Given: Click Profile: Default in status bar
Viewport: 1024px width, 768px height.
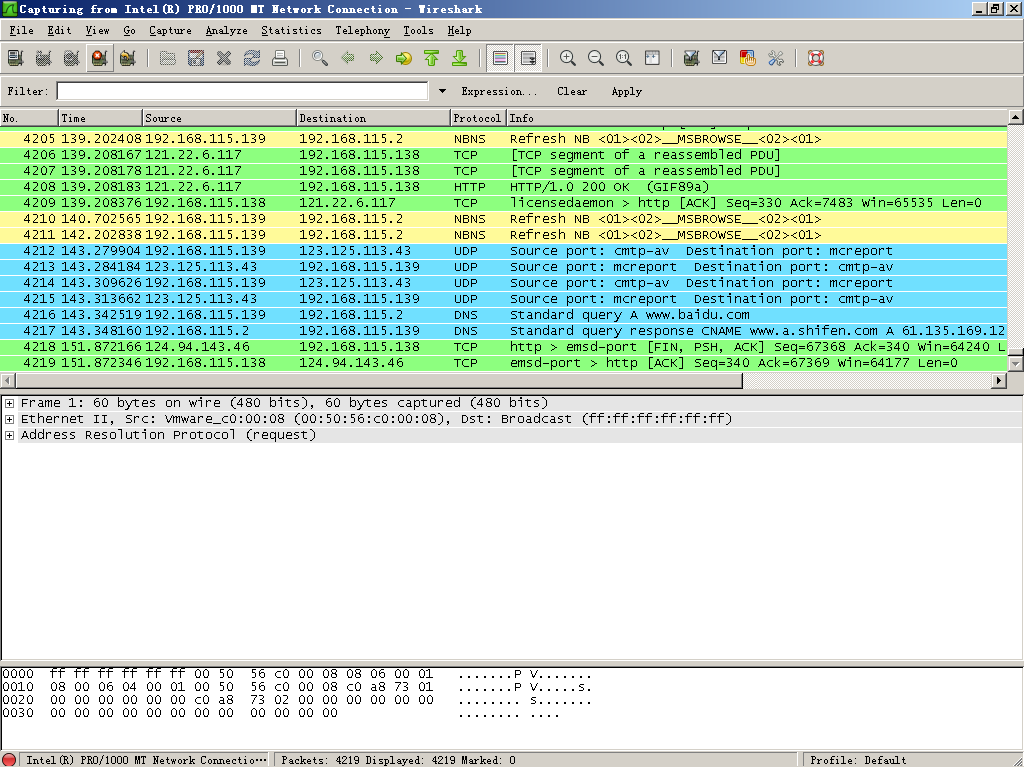Looking at the screenshot, I should tap(858, 760).
